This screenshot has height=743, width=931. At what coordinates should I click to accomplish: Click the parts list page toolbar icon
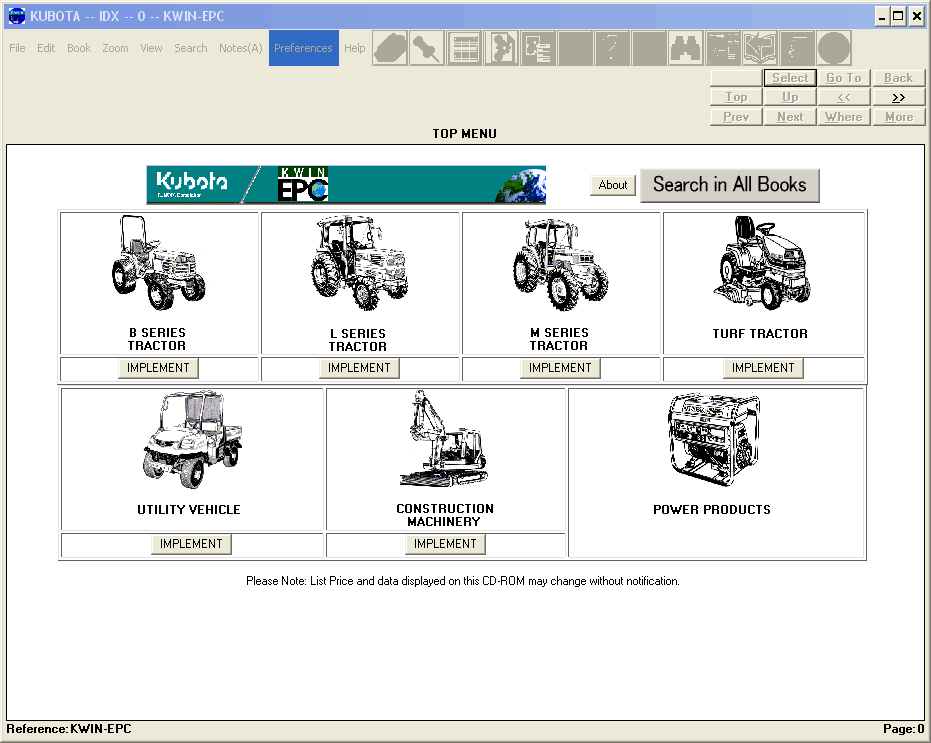(538, 48)
